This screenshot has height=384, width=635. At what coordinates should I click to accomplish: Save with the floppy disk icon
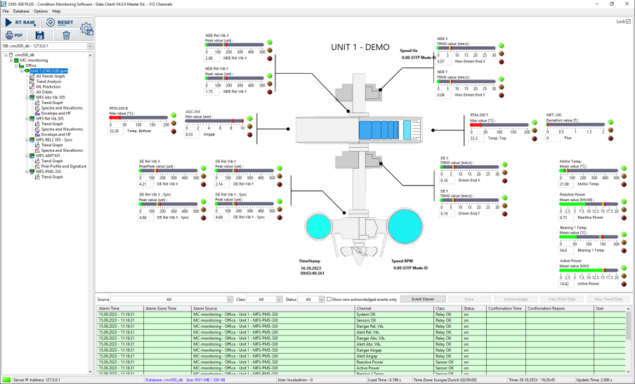(39, 35)
